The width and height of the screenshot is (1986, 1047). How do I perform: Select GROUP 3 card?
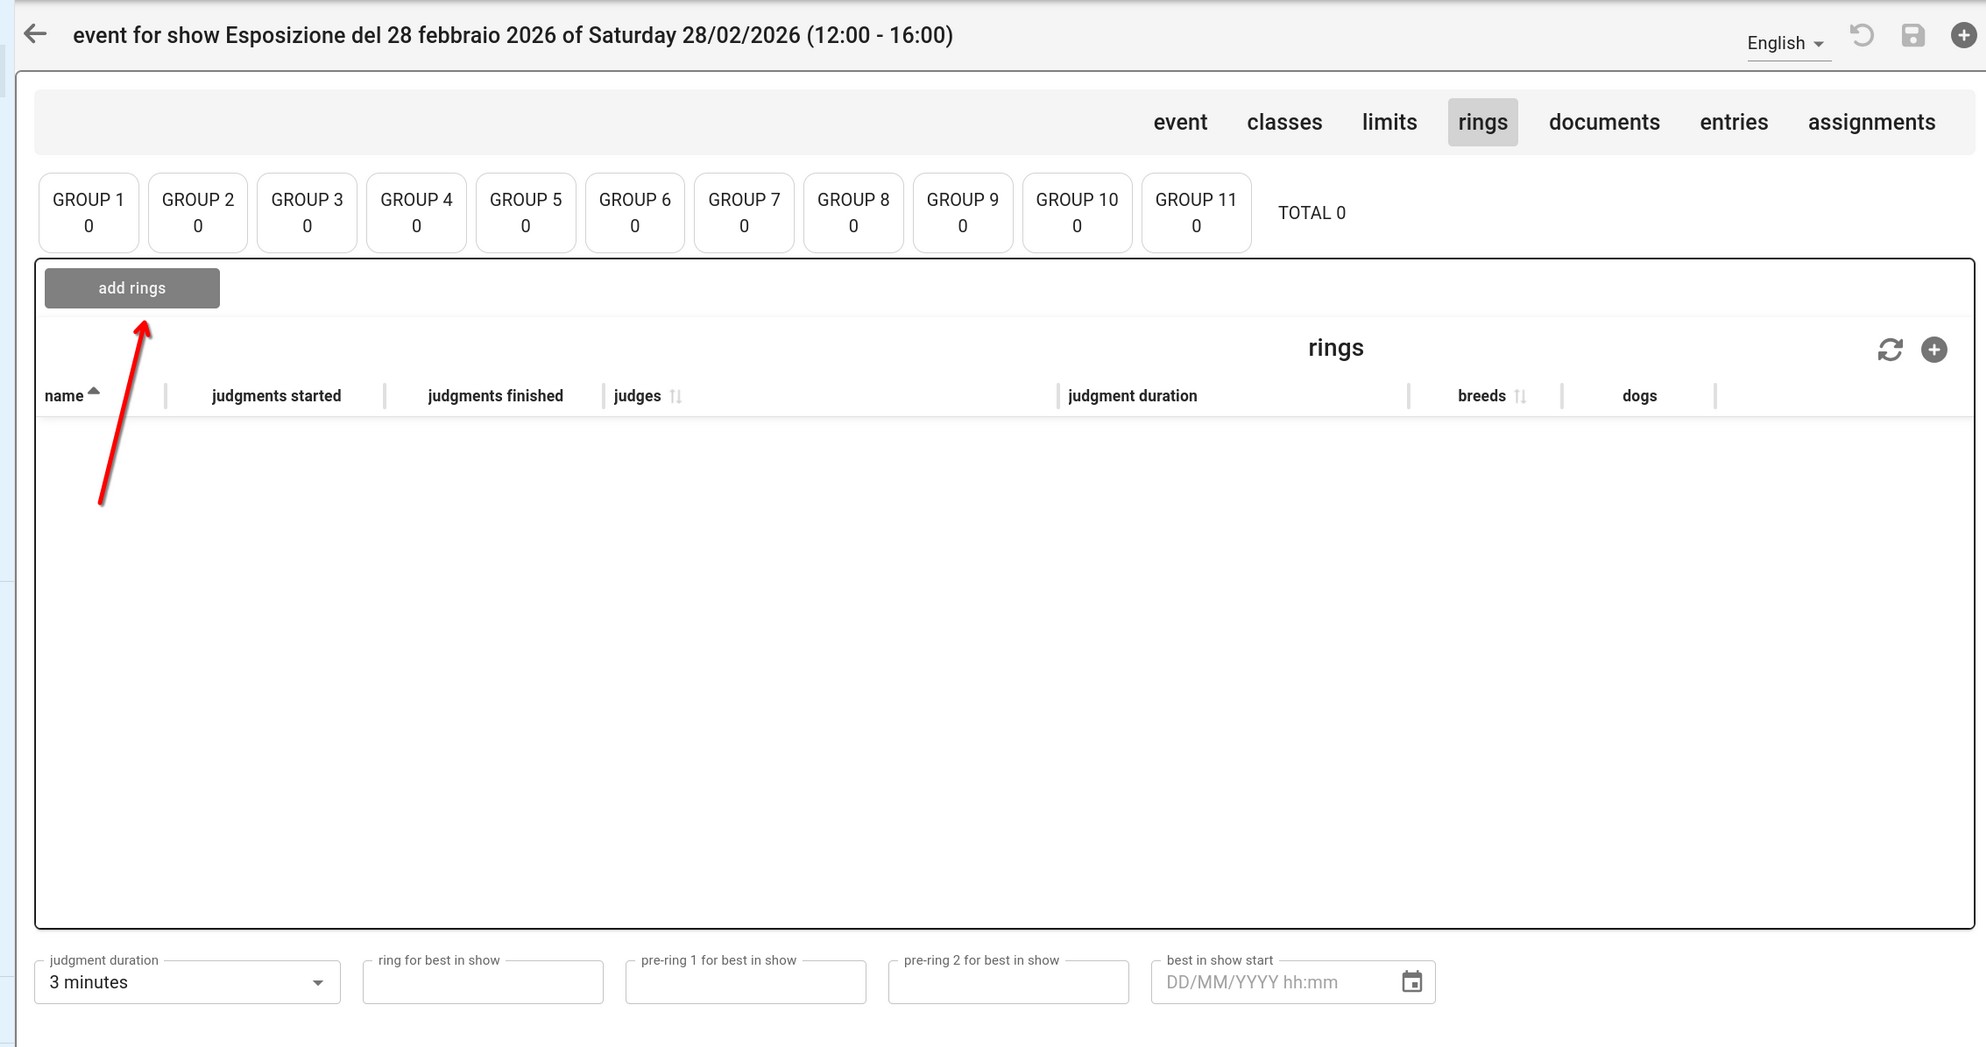coord(307,213)
